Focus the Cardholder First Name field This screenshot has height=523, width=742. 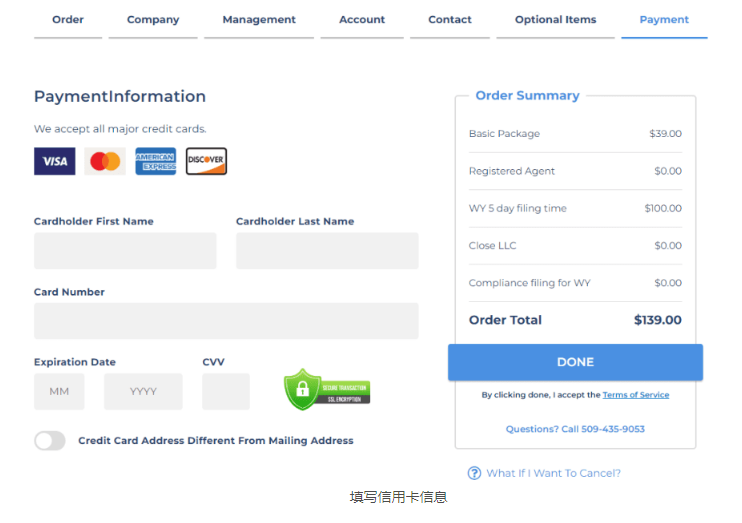tap(125, 251)
